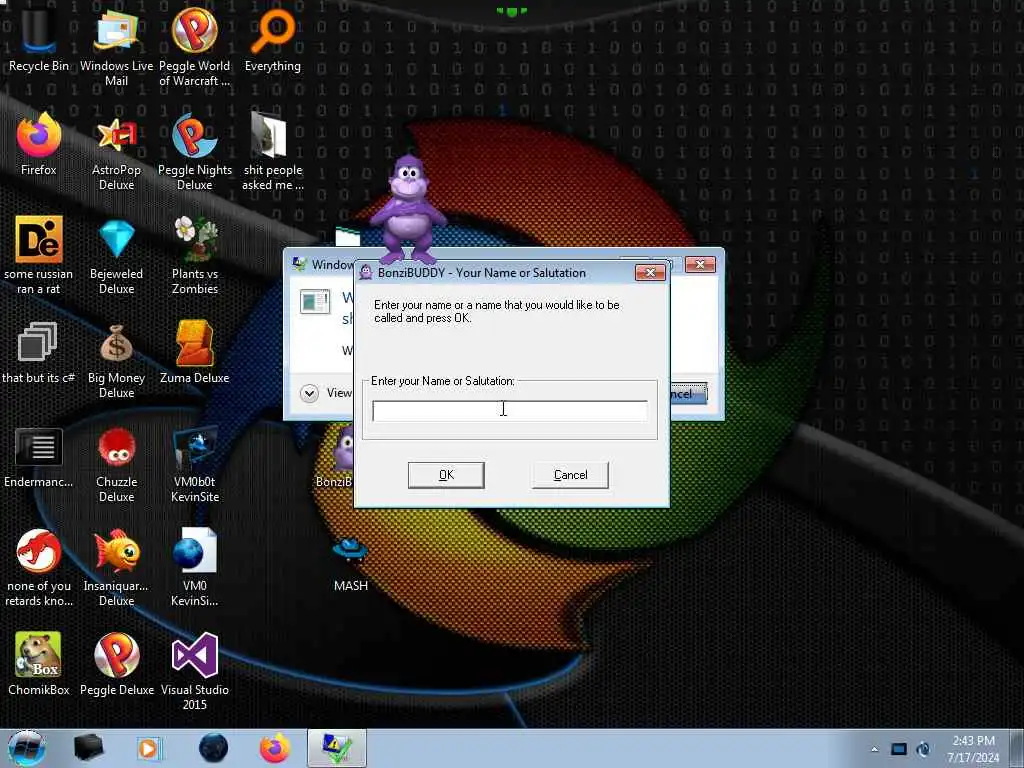
Task: Select the ChomikBox desktop icon
Action: pyautogui.click(x=39, y=663)
